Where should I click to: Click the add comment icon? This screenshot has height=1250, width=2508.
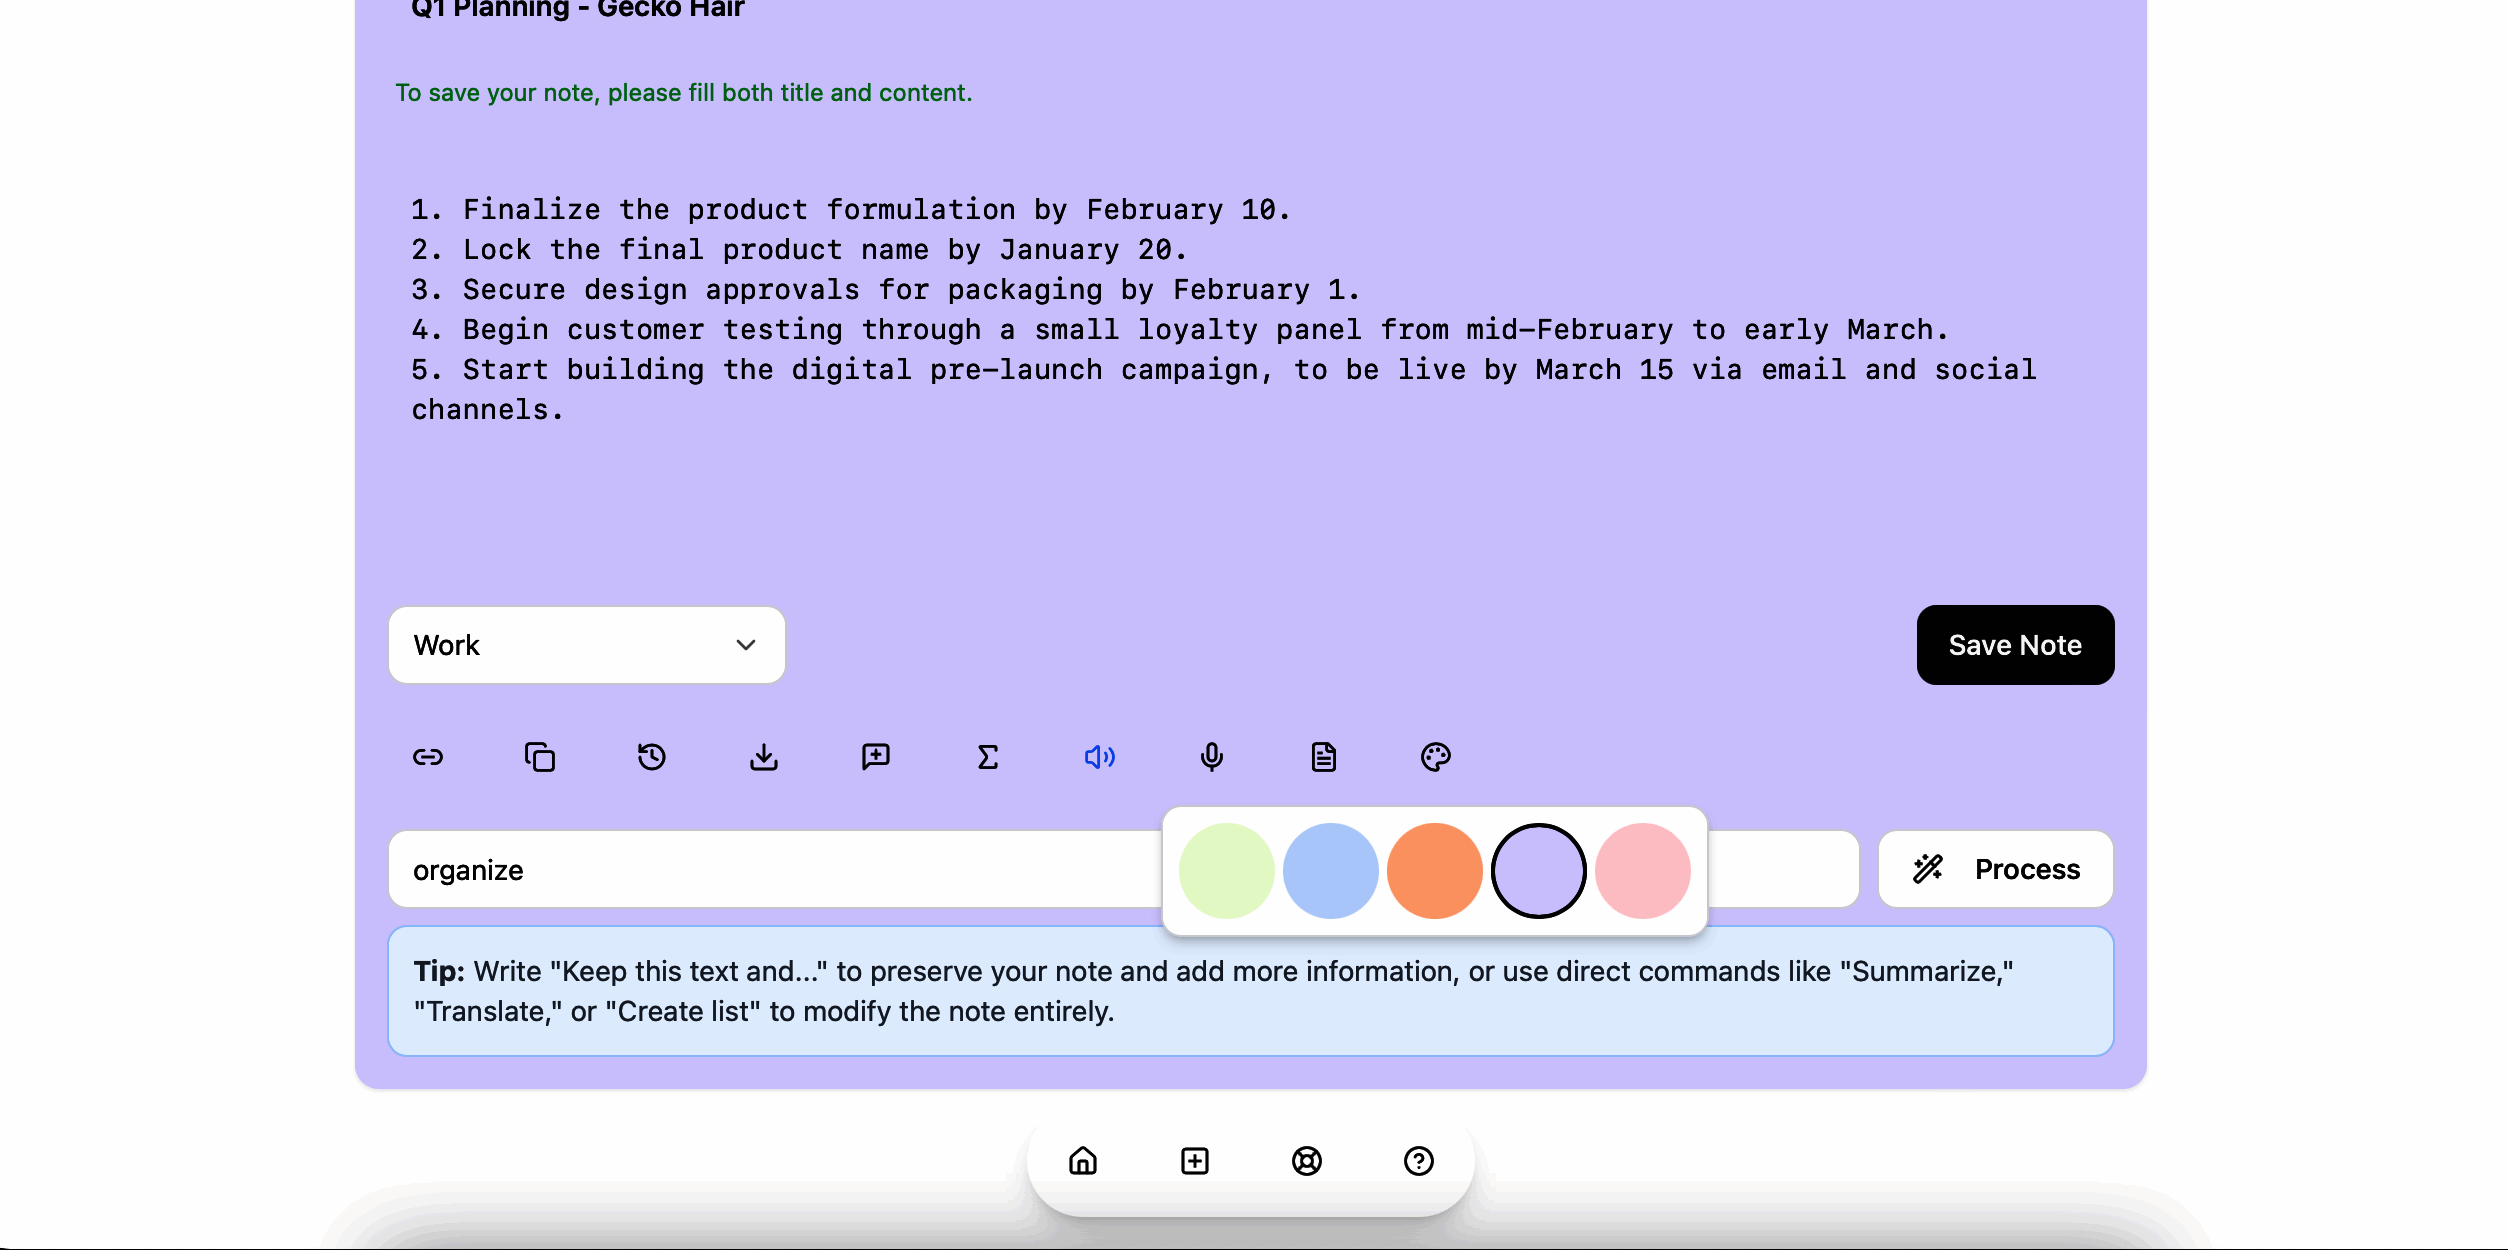pyautogui.click(x=876, y=757)
